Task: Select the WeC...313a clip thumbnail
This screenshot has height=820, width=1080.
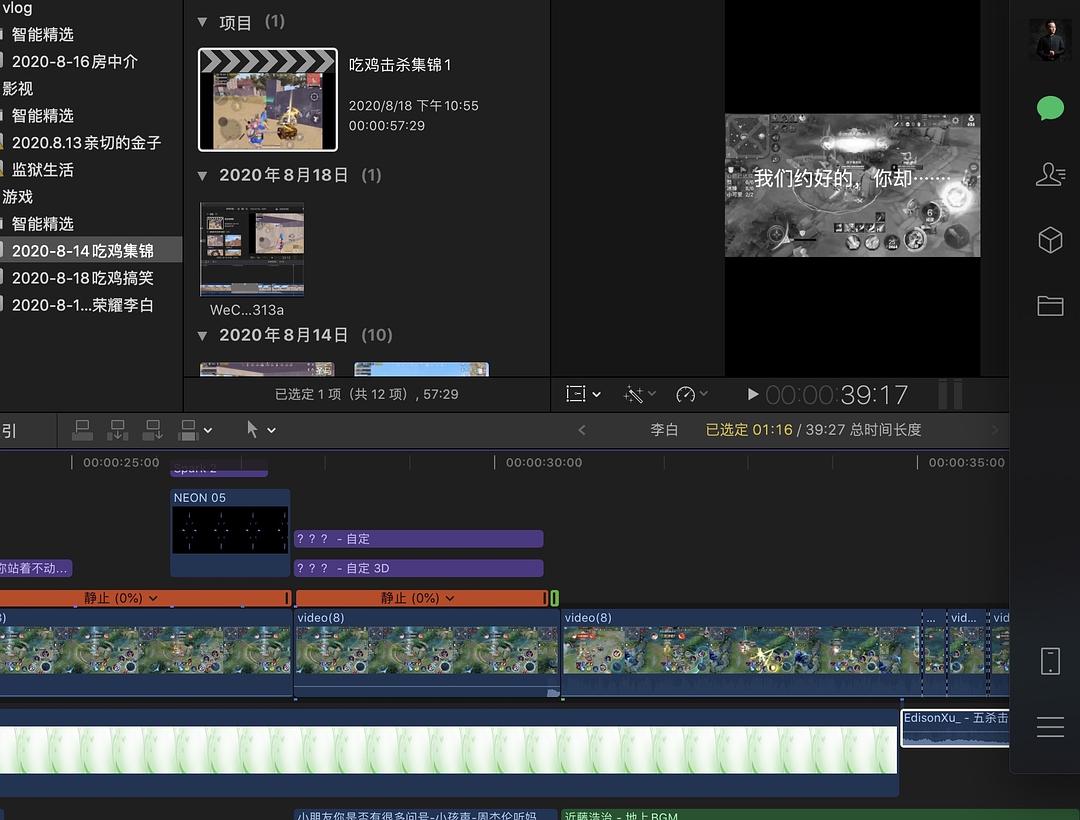Action: [x=251, y=249]
